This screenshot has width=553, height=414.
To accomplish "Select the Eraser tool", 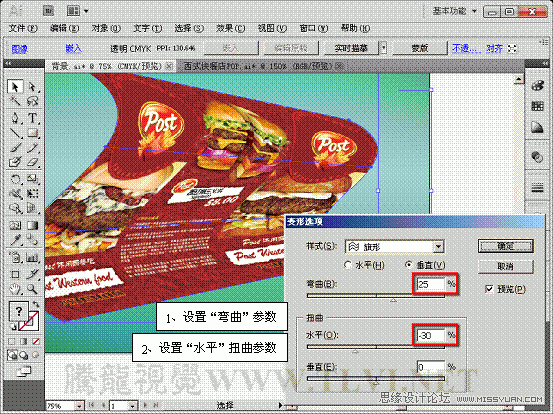I will coord(32,162).
